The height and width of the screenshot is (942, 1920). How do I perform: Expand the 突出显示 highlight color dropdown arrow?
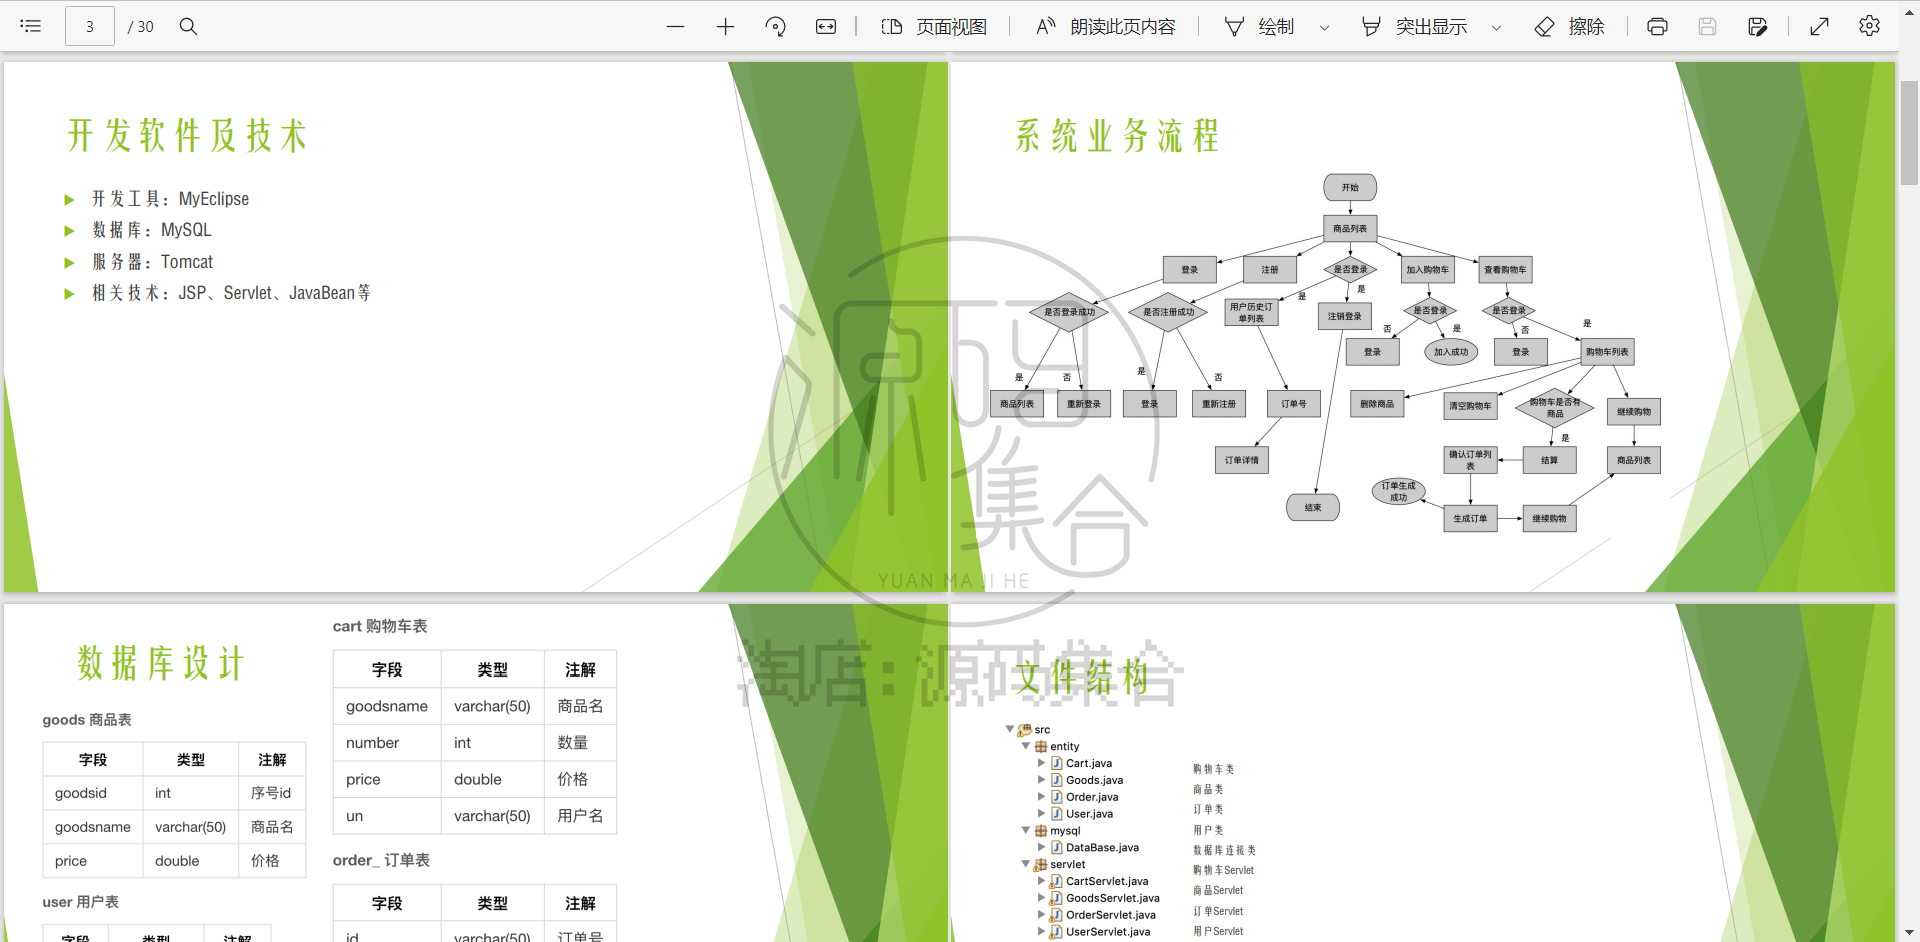(x=1497, y=27)
